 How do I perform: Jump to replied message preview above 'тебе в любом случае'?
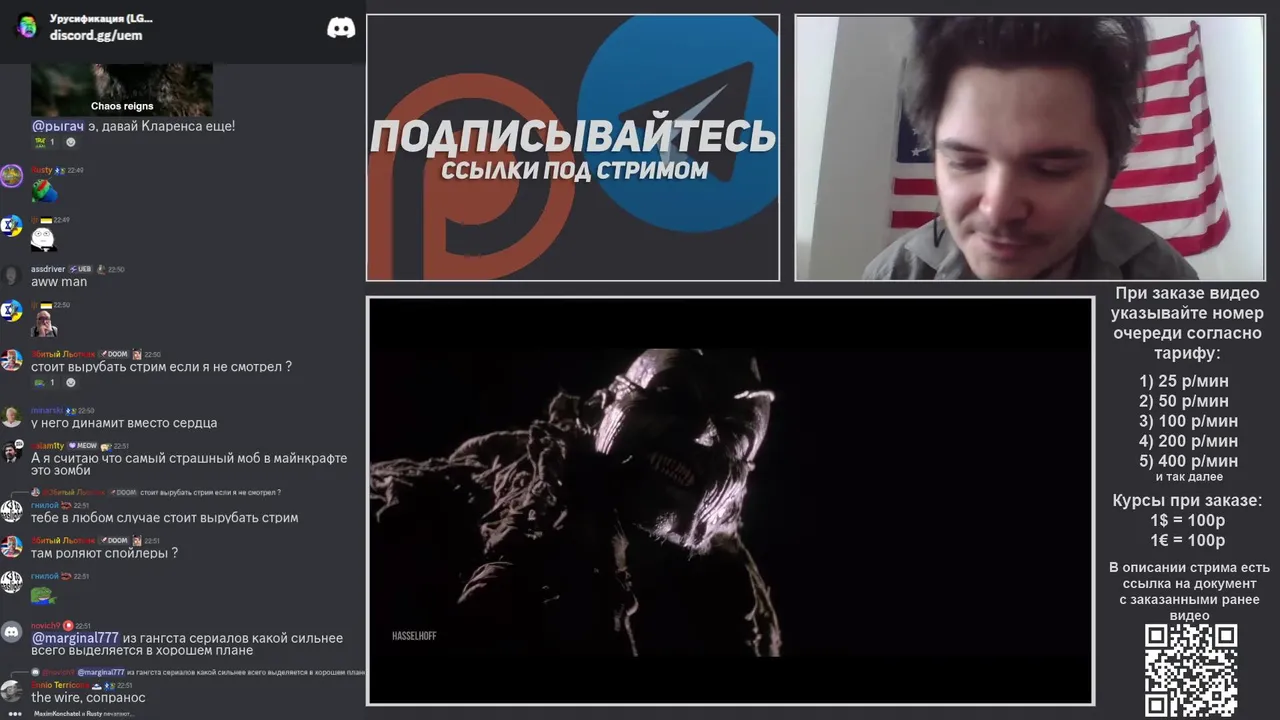[155, 493]
